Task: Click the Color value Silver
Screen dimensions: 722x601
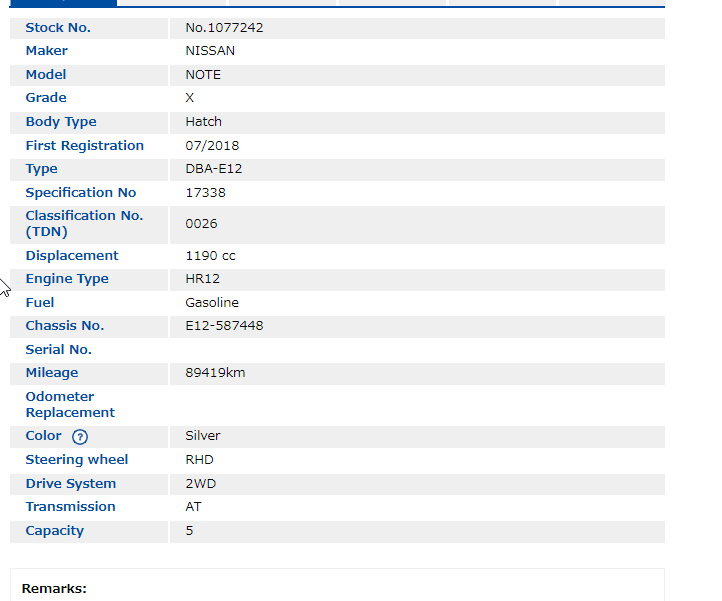Action: click(x=203, y=436)
